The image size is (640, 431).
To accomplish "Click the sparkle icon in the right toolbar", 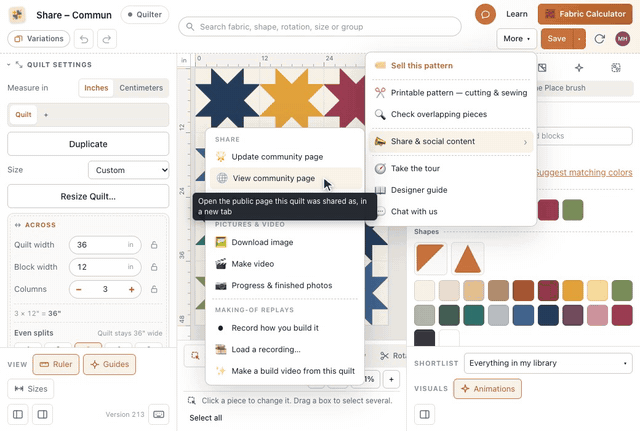I will (579, 68).
